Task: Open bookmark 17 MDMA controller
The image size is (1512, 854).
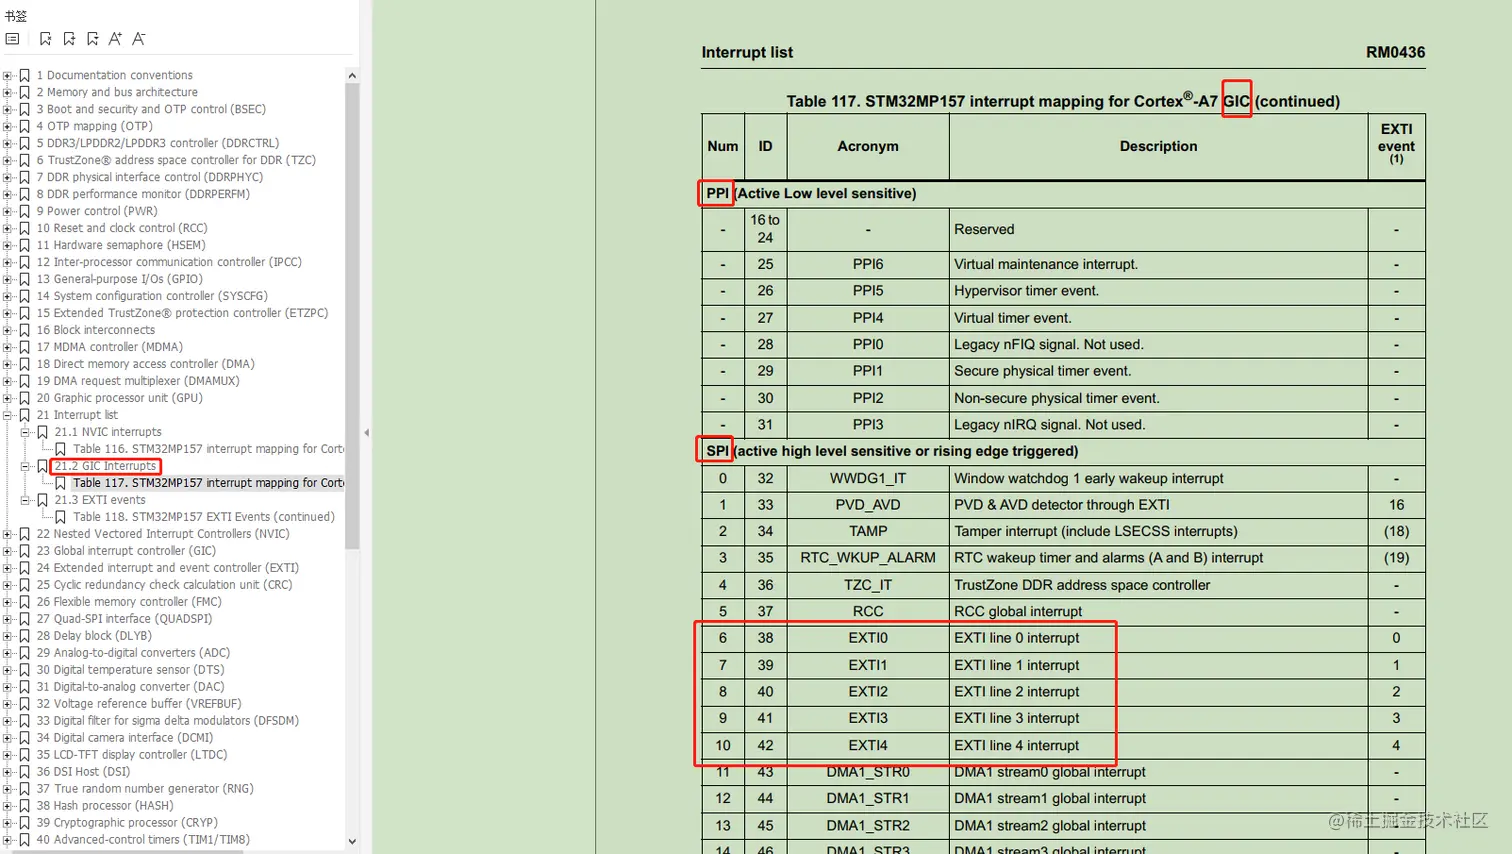Action: (110, 347)
